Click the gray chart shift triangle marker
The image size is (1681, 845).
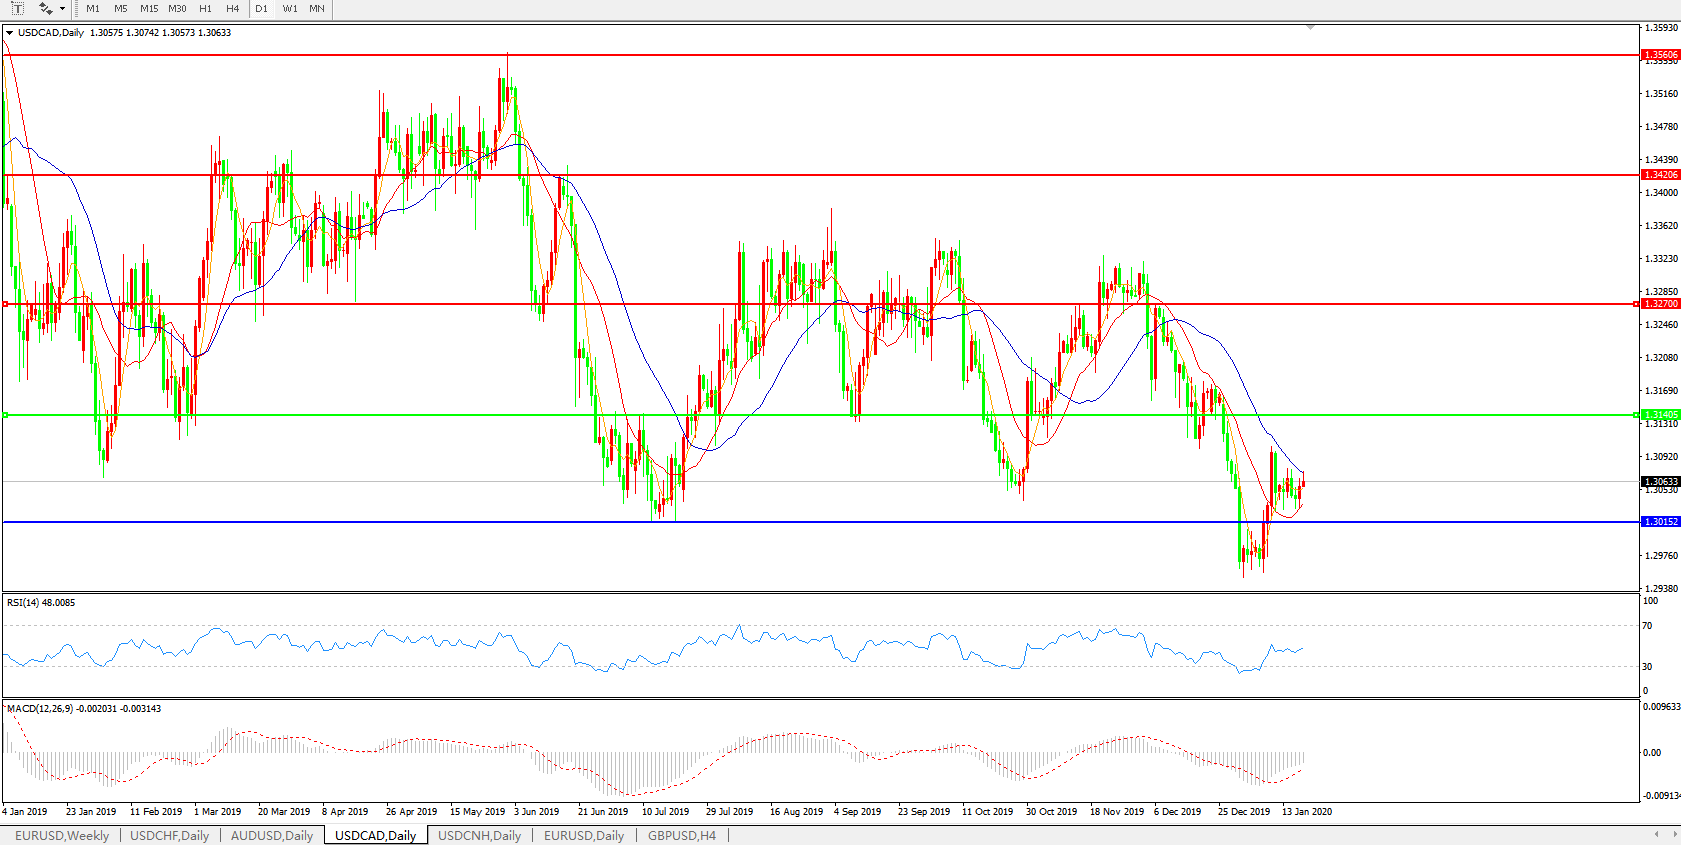click(1310, 27)
